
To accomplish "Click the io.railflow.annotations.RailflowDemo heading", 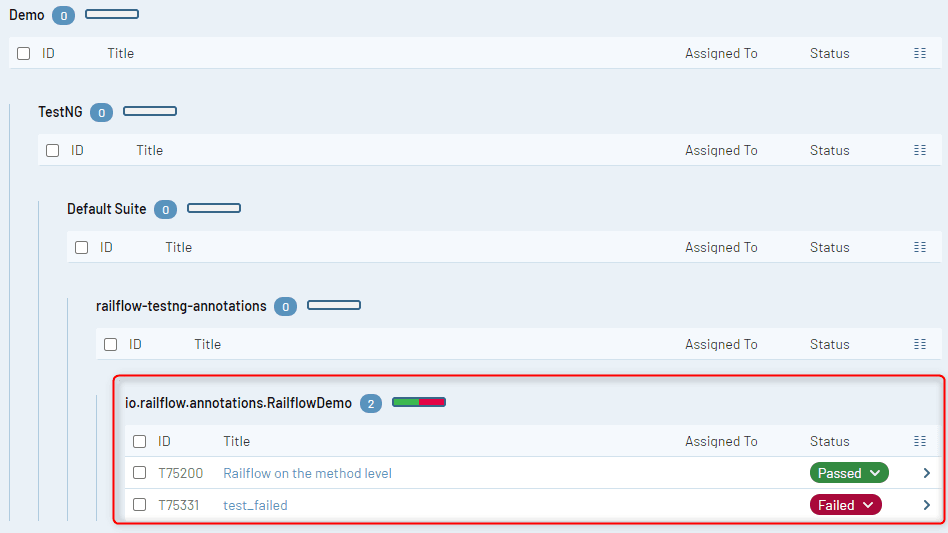I will tap(238, 403).
